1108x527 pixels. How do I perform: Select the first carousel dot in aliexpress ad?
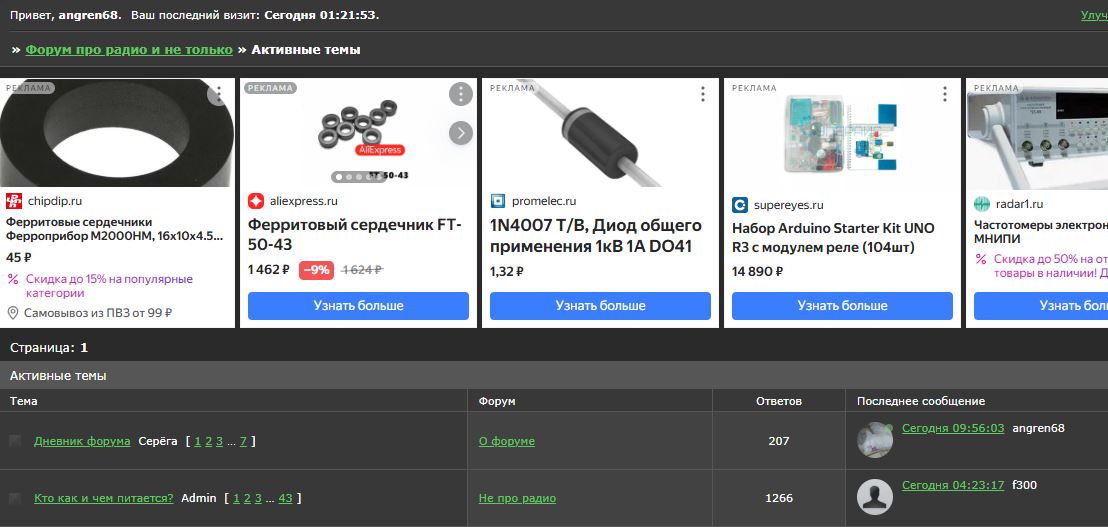click(x=339, y=177)
